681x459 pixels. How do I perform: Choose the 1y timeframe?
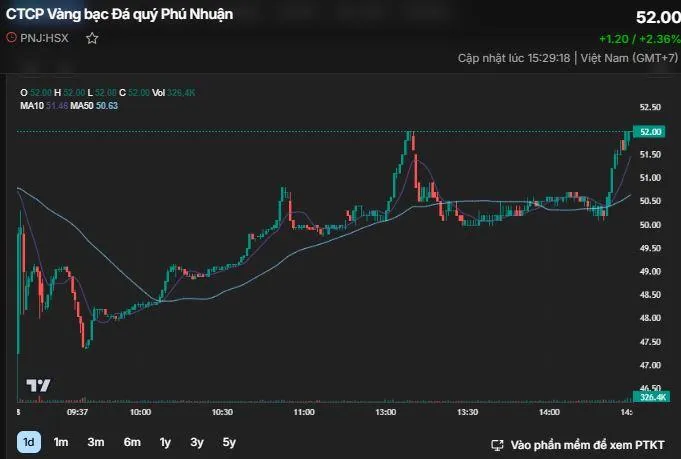[x=165, y=442]
